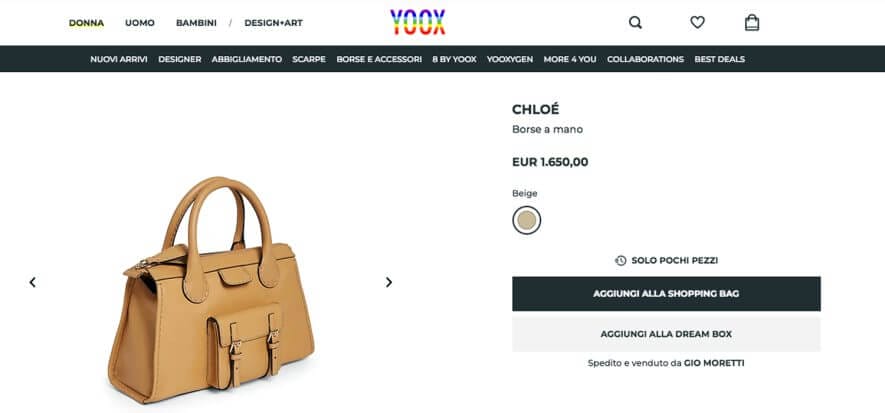Click Aggiungi alla Dream Box button
This screenshot has width=885, height=413.
[x=667, y=334]
